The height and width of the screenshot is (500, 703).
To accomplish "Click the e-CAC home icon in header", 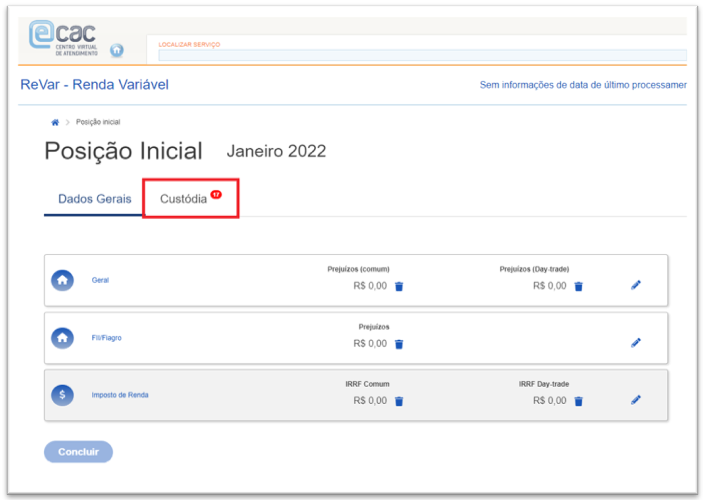I will tap(117, 50).
